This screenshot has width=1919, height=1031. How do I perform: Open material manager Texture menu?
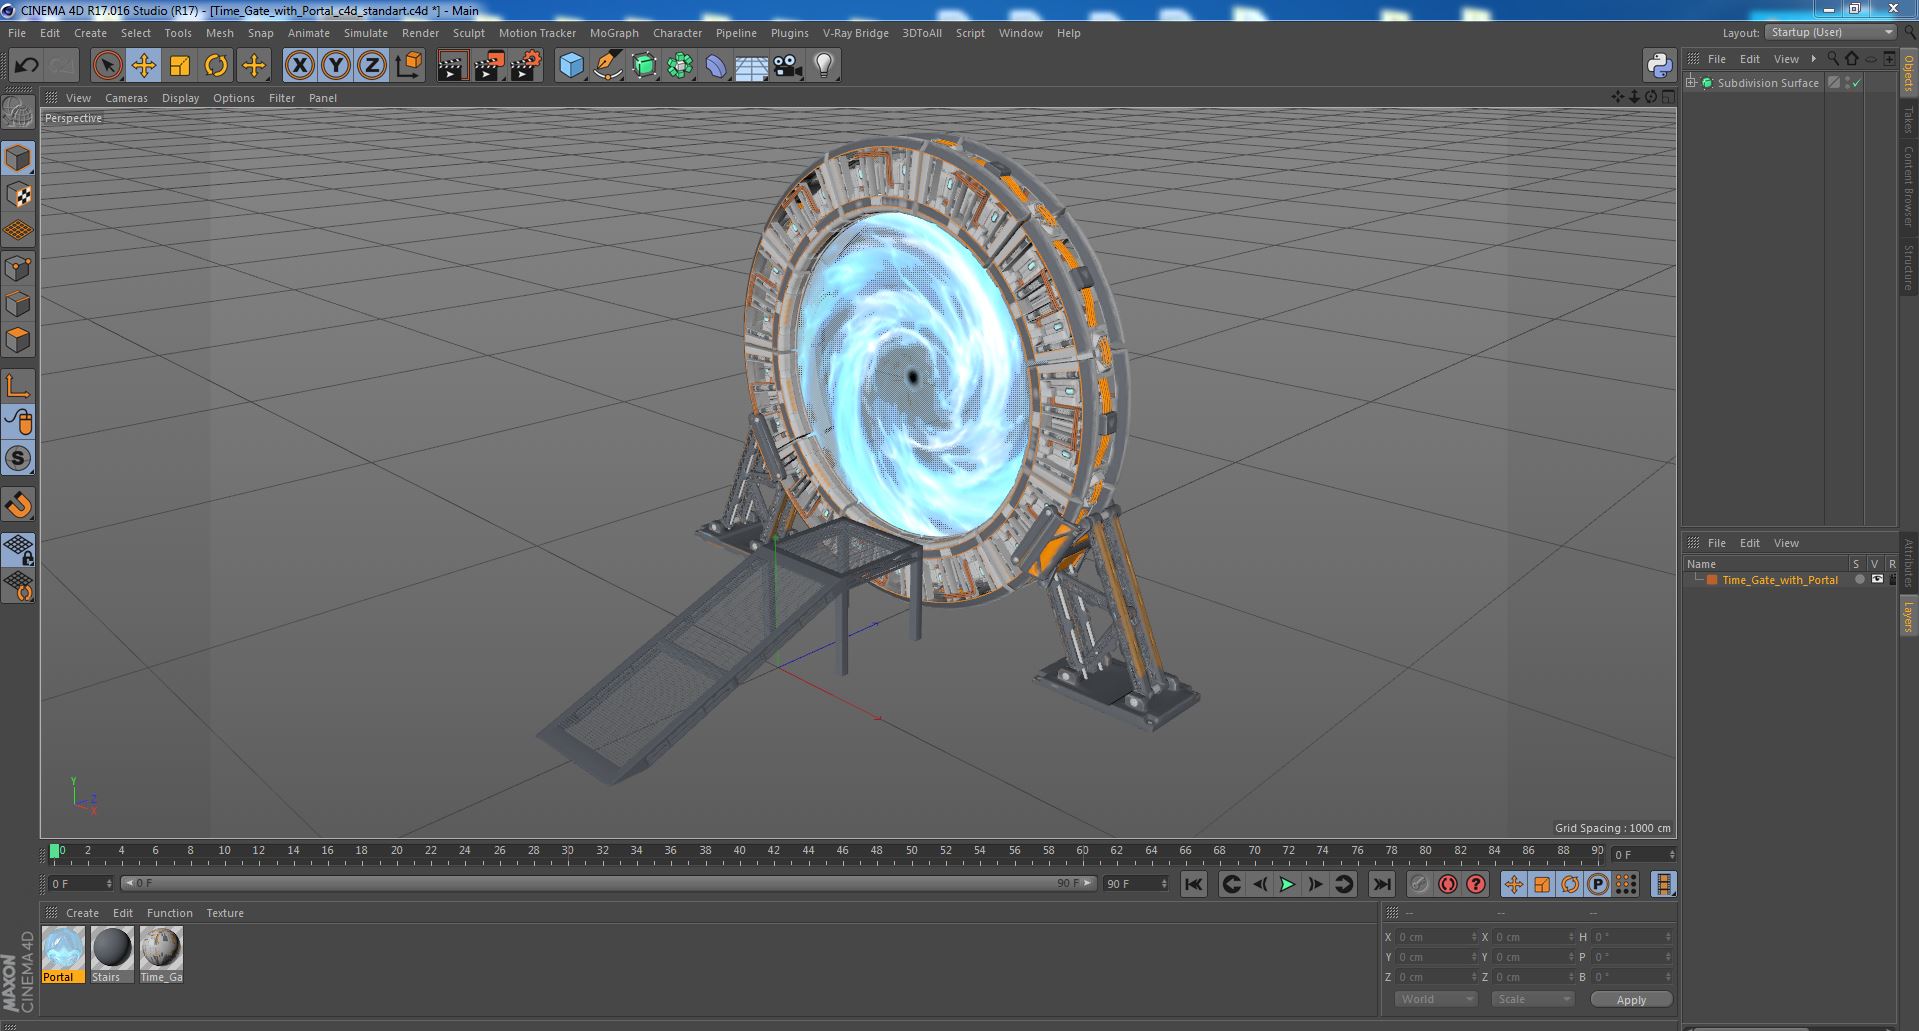225,913
